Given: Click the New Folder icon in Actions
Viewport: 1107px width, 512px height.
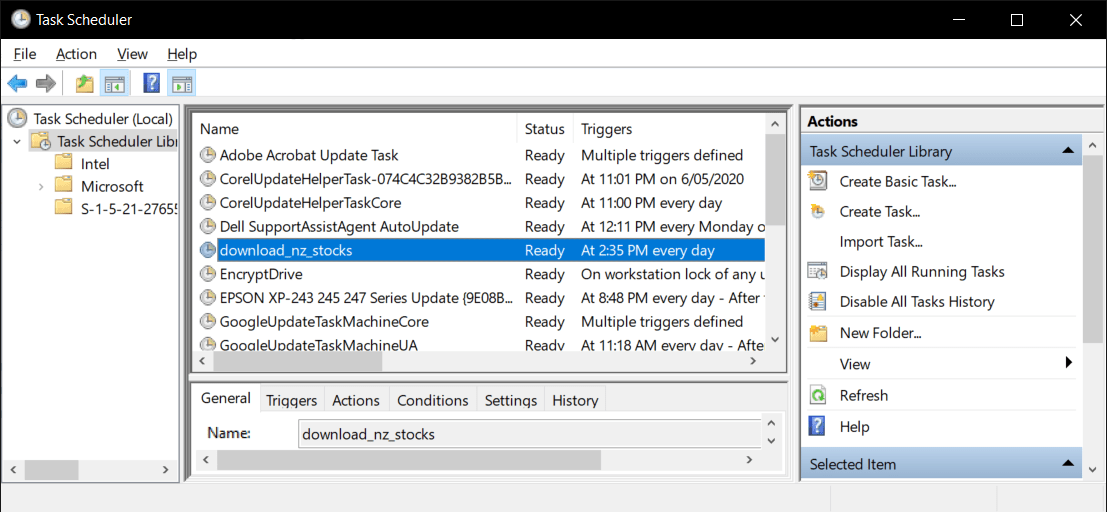Looking at the screenshot, I should [818, 333].
